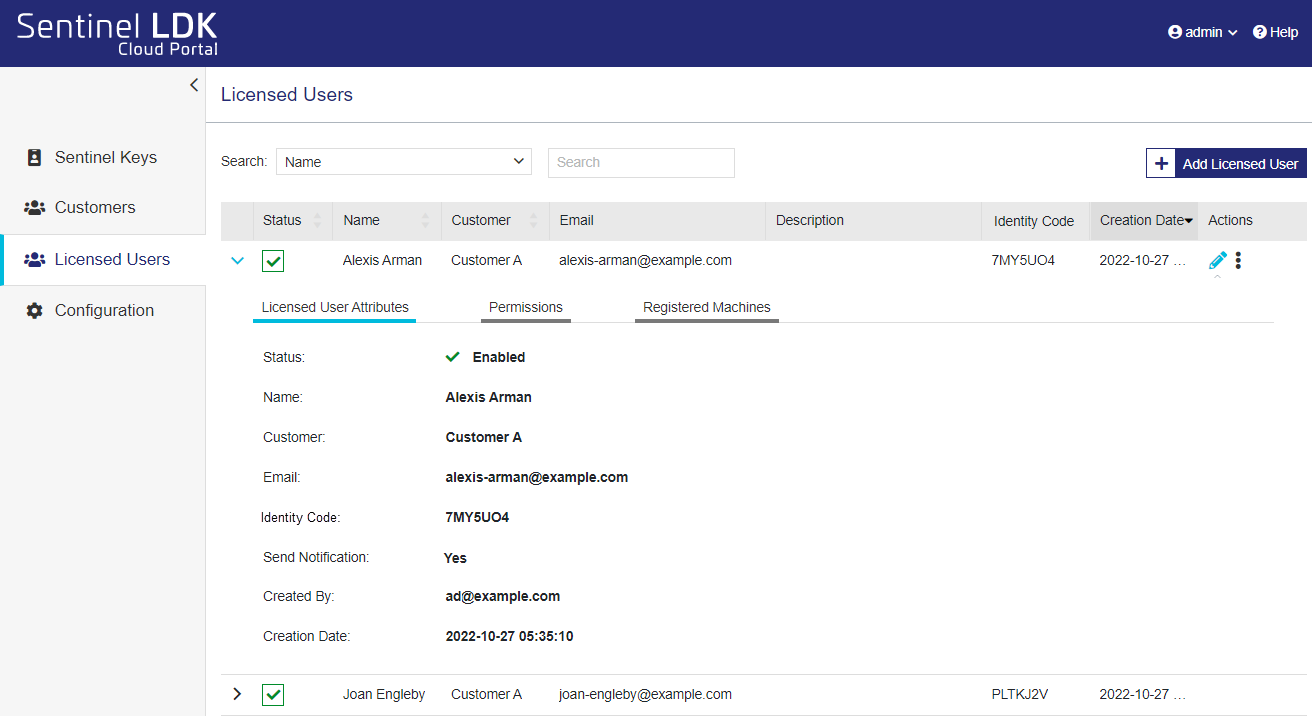The image size is (1312, 716).
Task: Click the pencil edit icon for Alexis Arman
Action: [x=1217, y=260]
